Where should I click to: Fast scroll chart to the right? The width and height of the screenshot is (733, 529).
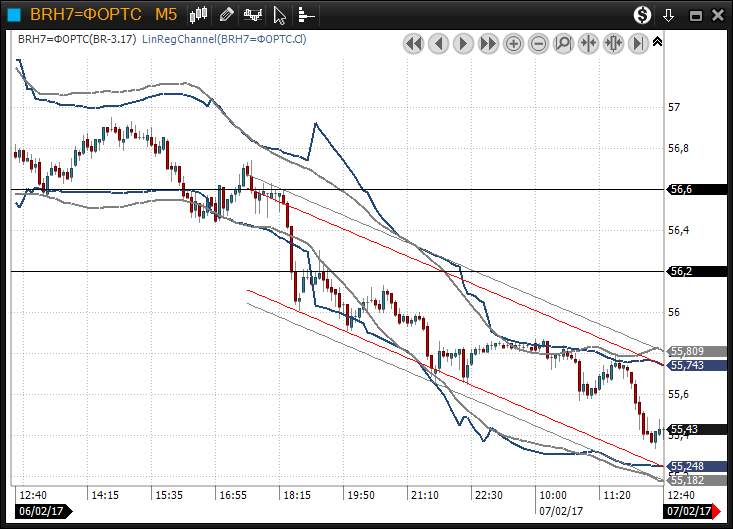point(489,43)
